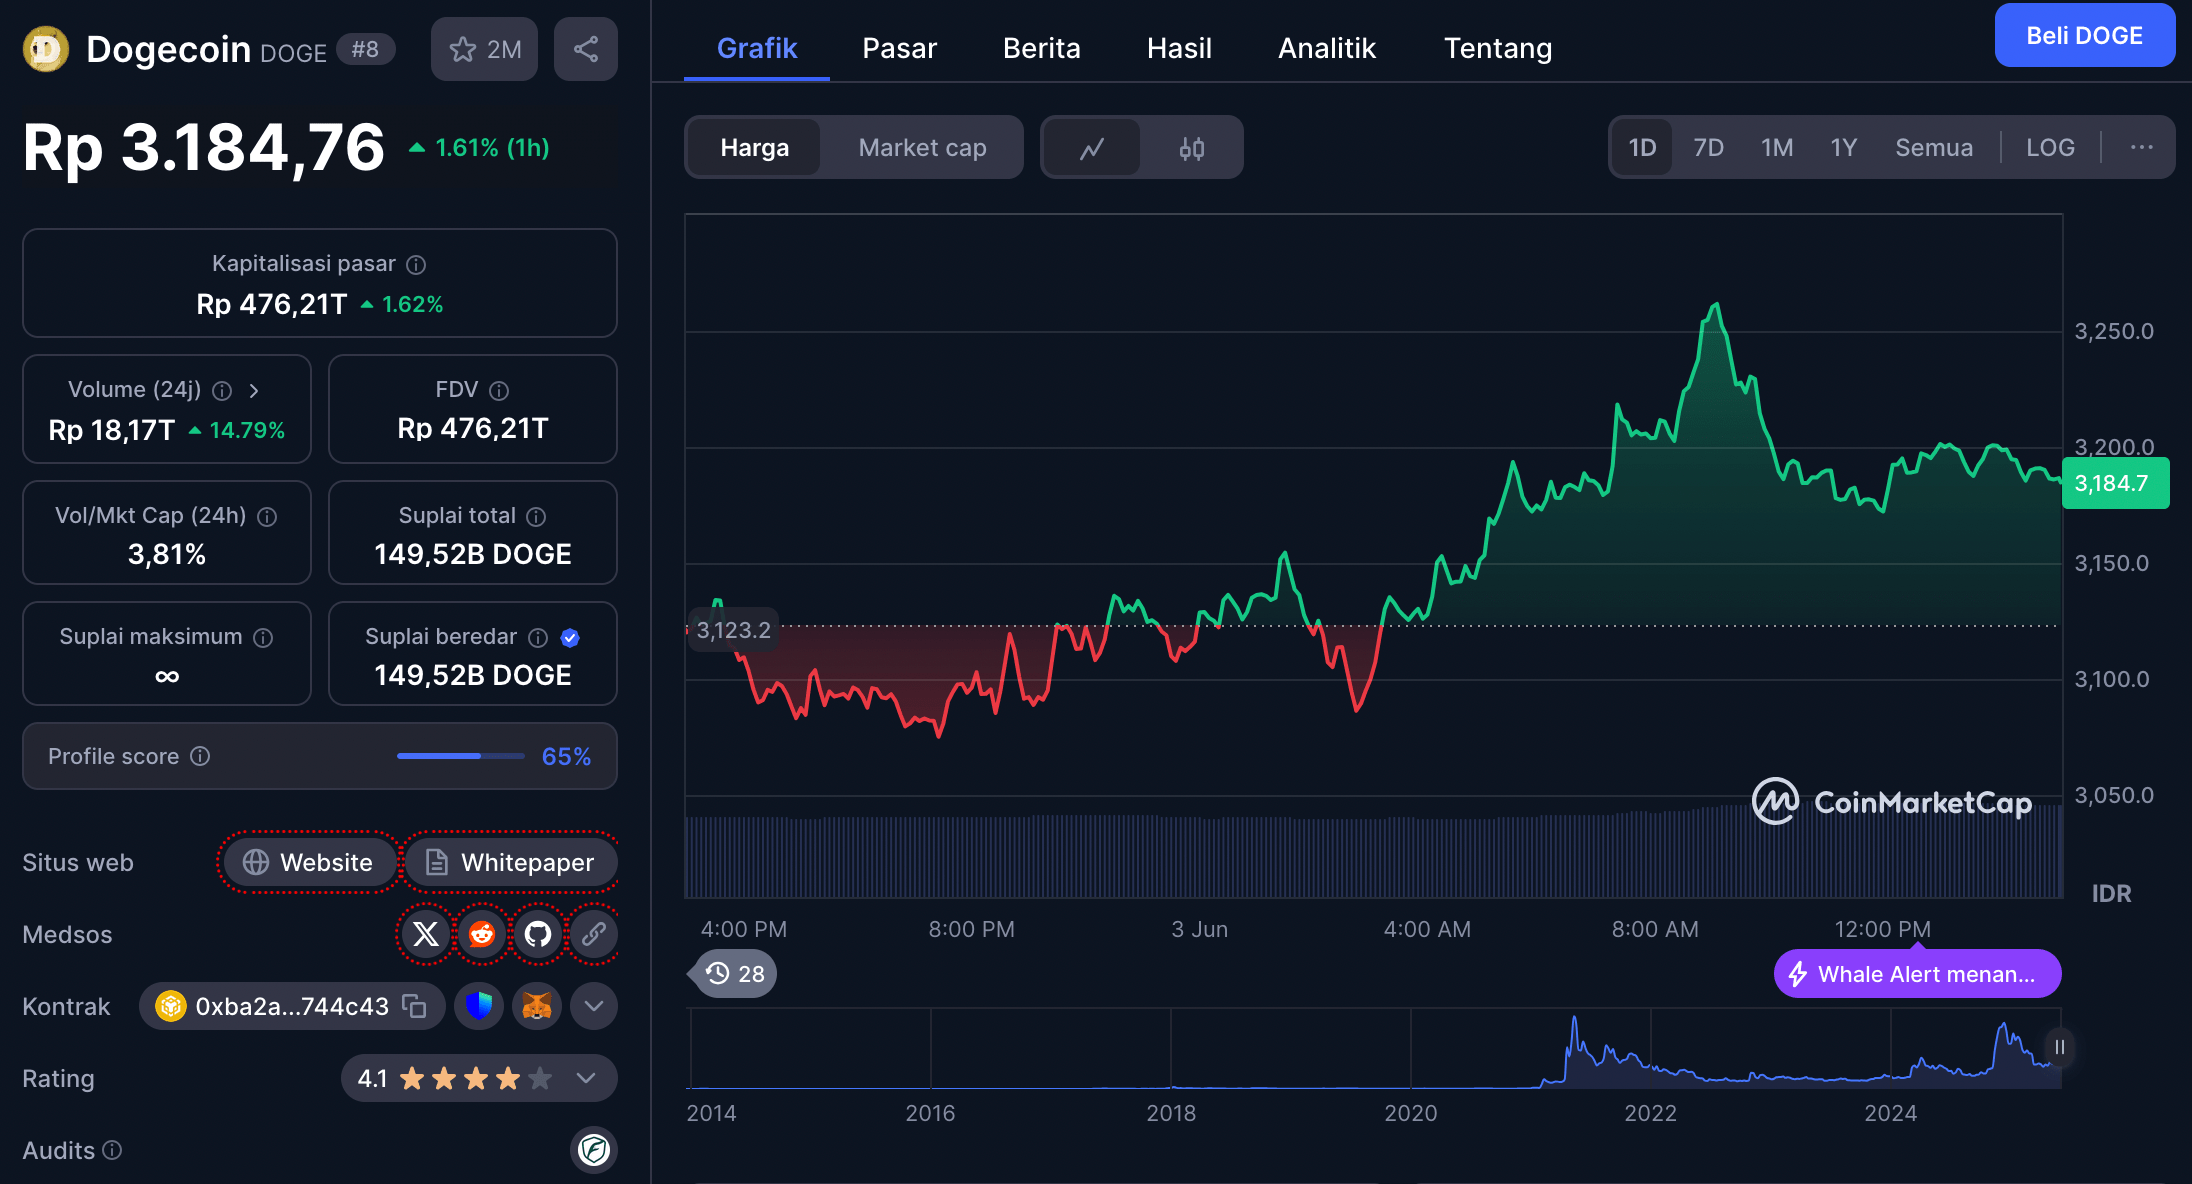2192x1184 pixels.
Task: Click the Rp 476,21T market cap value
Action: click(x=272, y=304)
